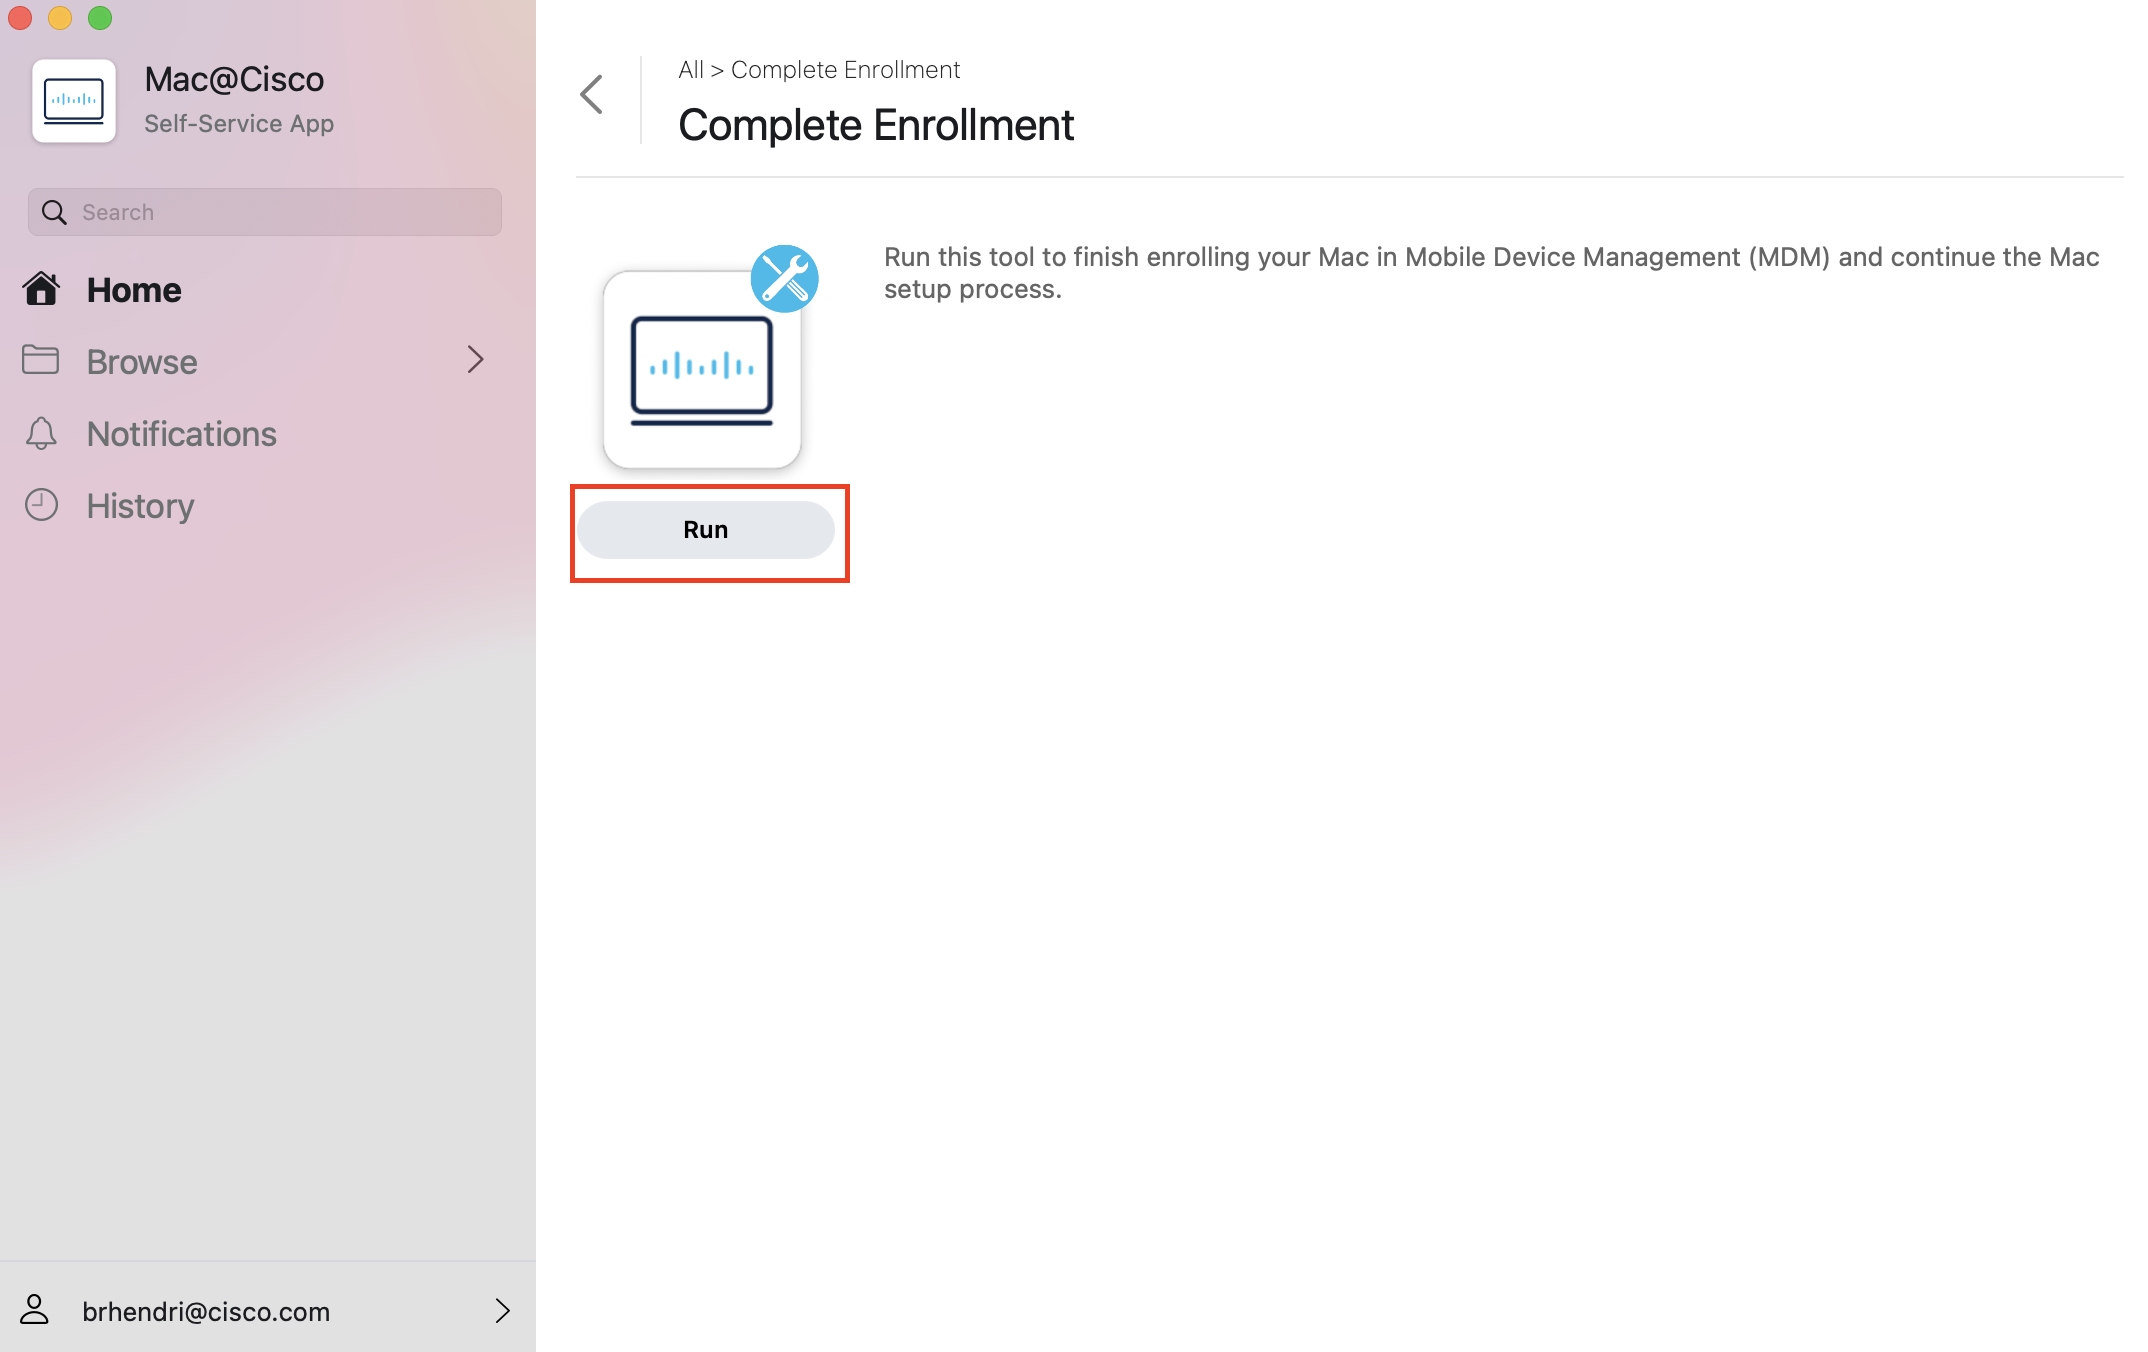Open Notifications in the sidebar

181,434
